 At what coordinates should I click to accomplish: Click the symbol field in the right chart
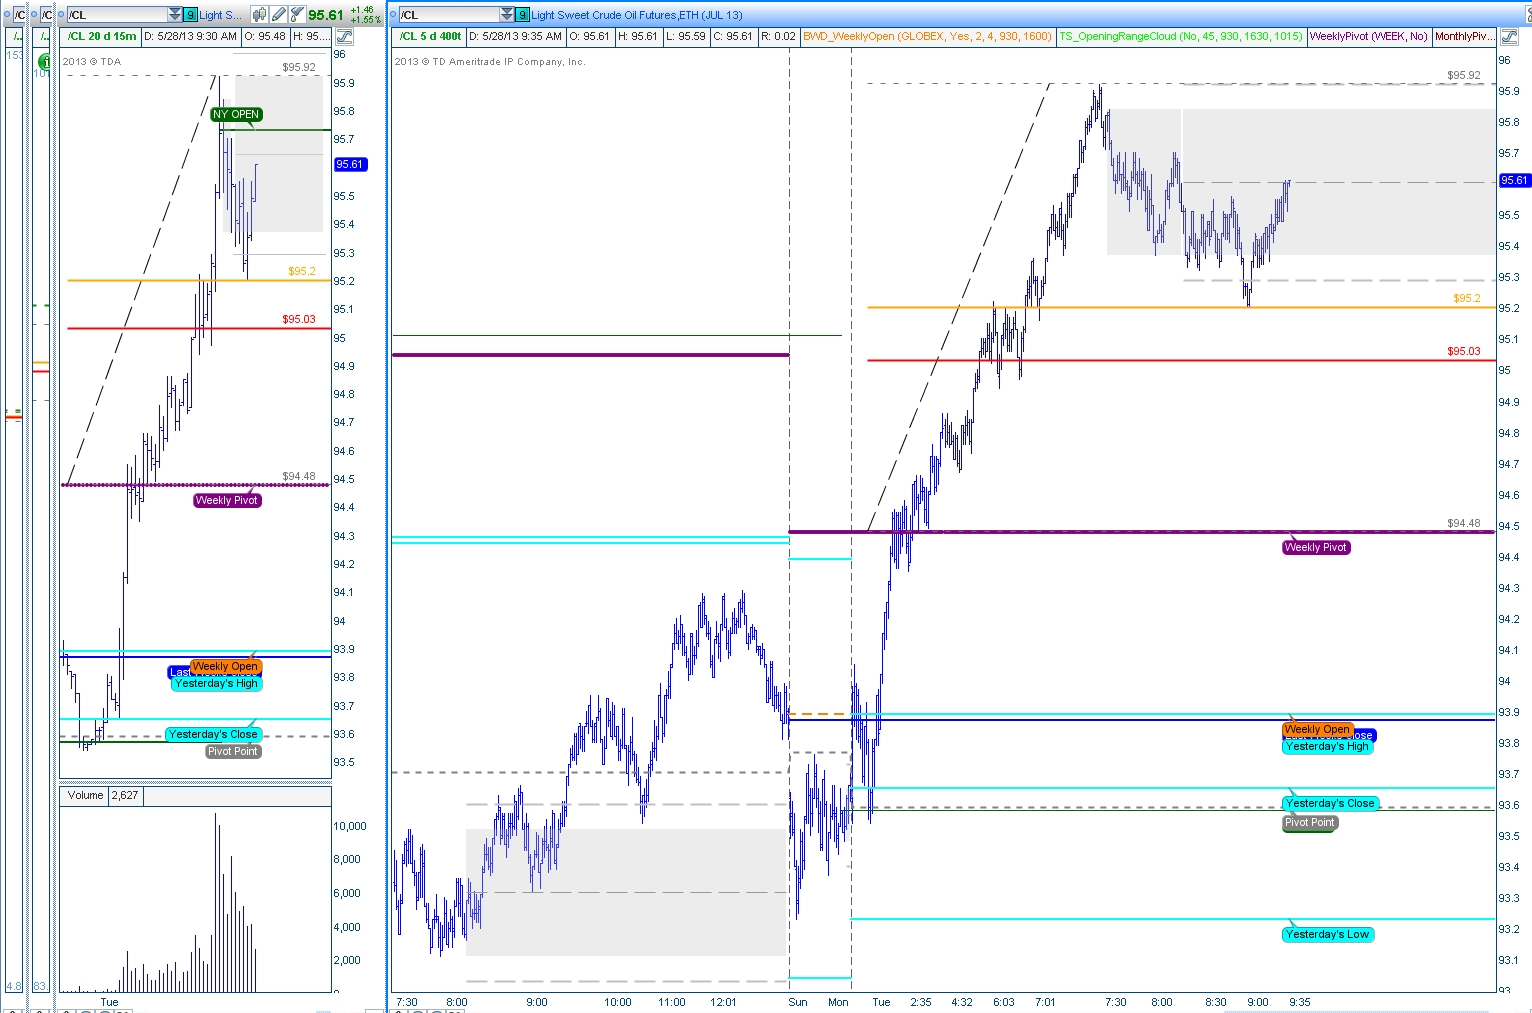pos(450,15)
